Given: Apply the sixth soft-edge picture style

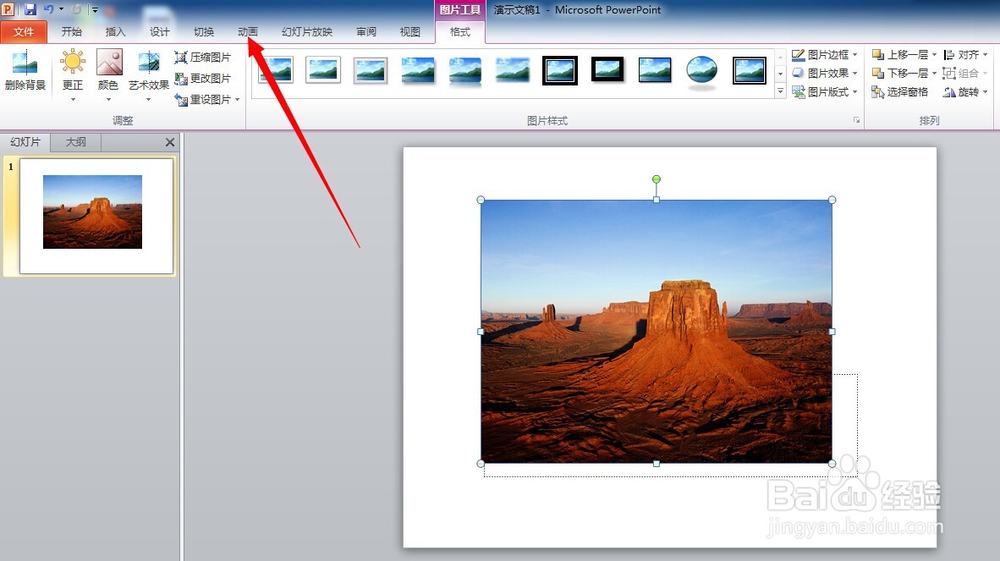Looking at the screenshot, I should pyautogui.click(x=512, y=70).
